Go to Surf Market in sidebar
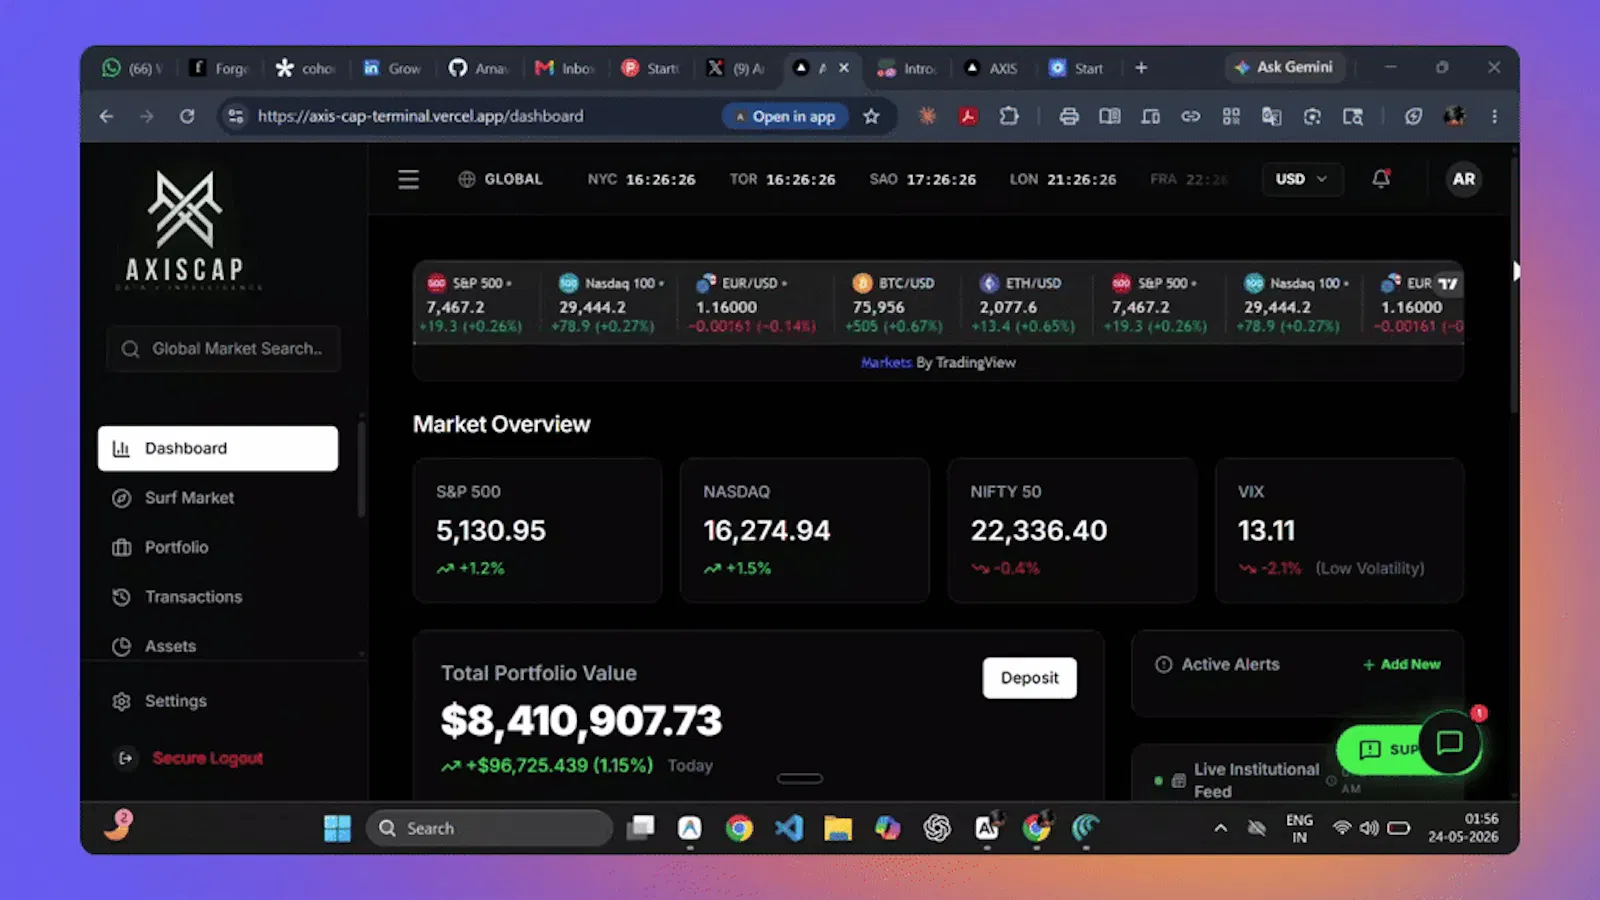The width and height of the screenshot is (1600, 900). (x=218, y=498)
